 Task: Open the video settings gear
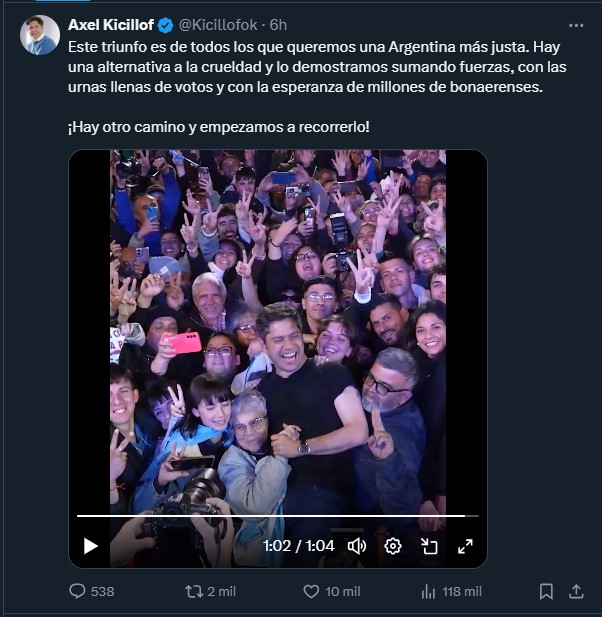pyautogui.click(x=393, y=546)
